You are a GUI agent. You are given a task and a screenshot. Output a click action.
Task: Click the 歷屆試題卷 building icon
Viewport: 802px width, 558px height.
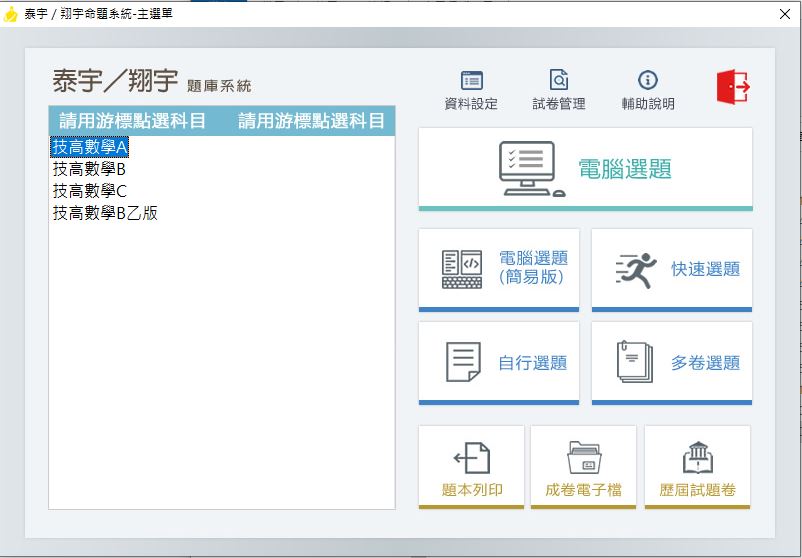tap(697, 458)
